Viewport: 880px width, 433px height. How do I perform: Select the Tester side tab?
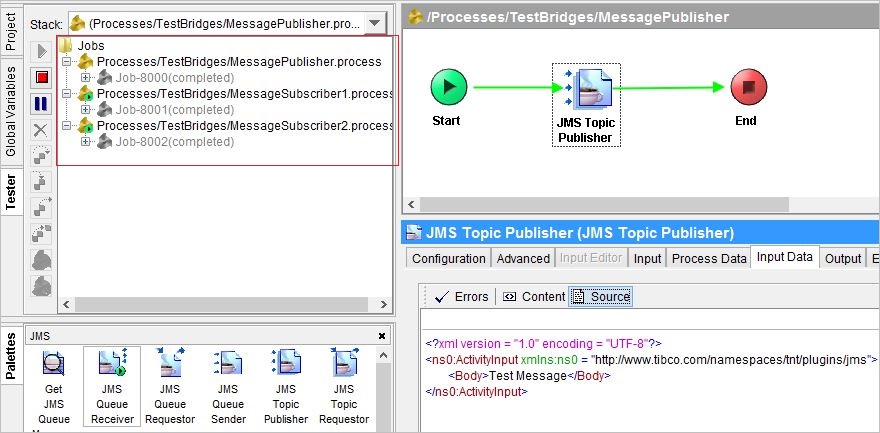tap(11, 191)
